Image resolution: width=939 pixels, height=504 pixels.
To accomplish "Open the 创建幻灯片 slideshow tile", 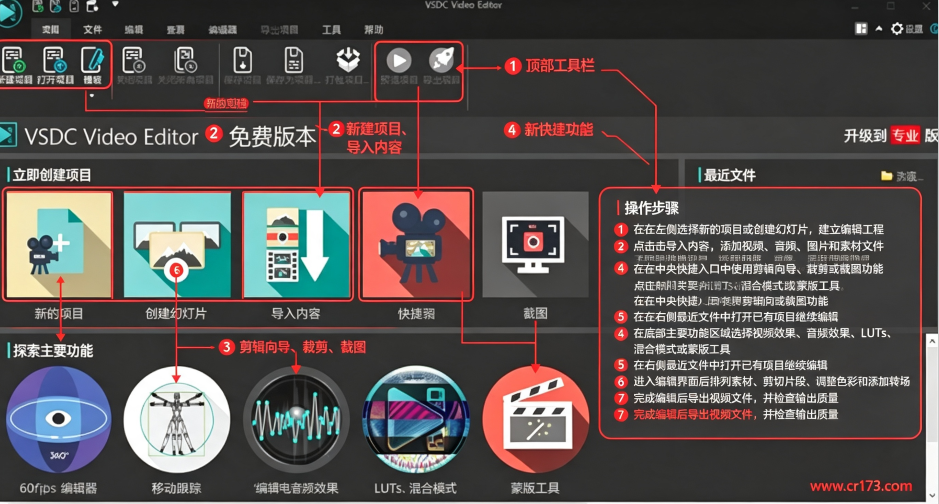I will 177,244.
